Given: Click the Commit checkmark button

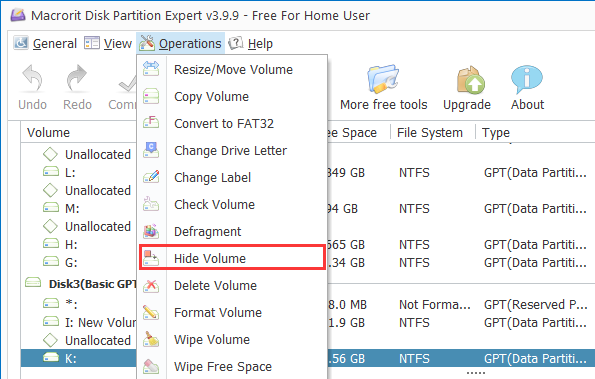Looking at the screenshot, I should coord(122,87).
